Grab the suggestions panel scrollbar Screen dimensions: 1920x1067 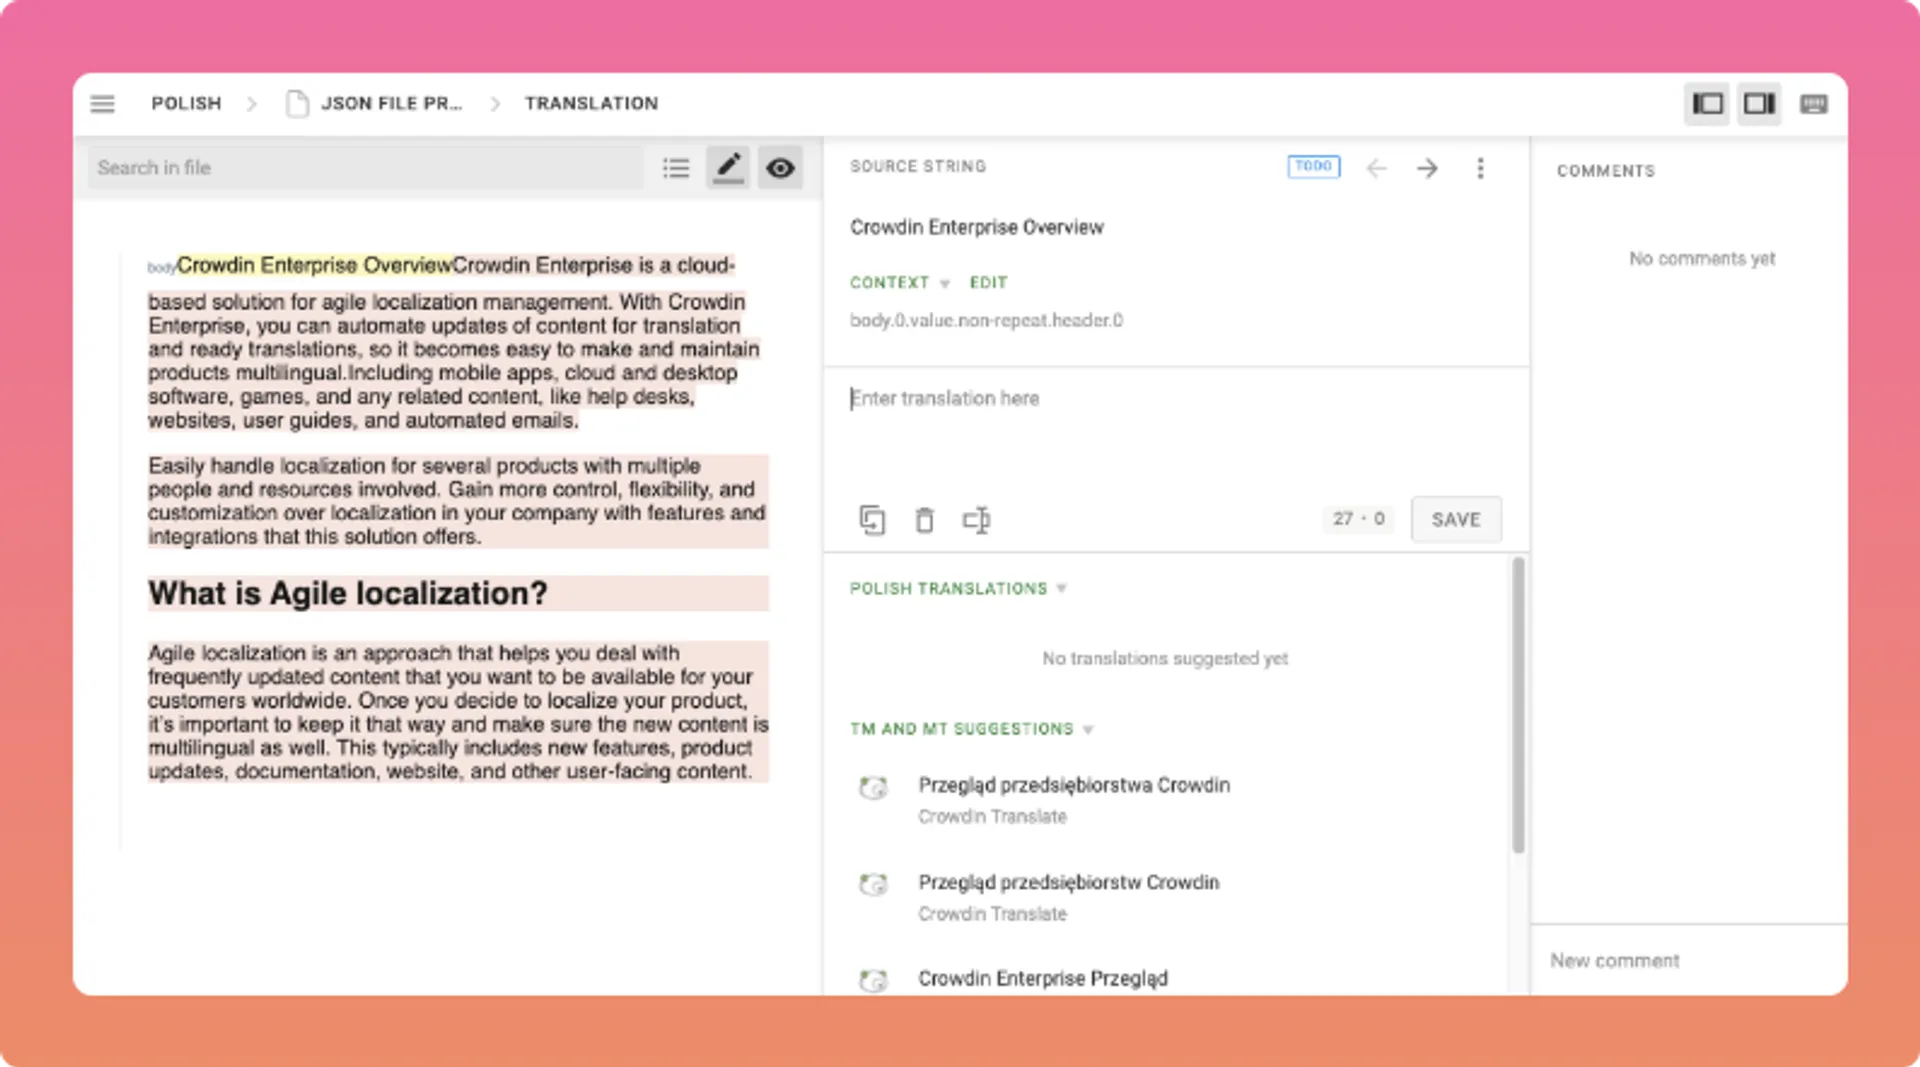(1518, 705)
